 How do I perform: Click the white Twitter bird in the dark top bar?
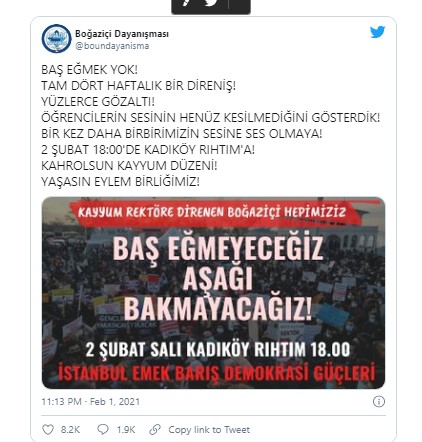coord(211,3)
